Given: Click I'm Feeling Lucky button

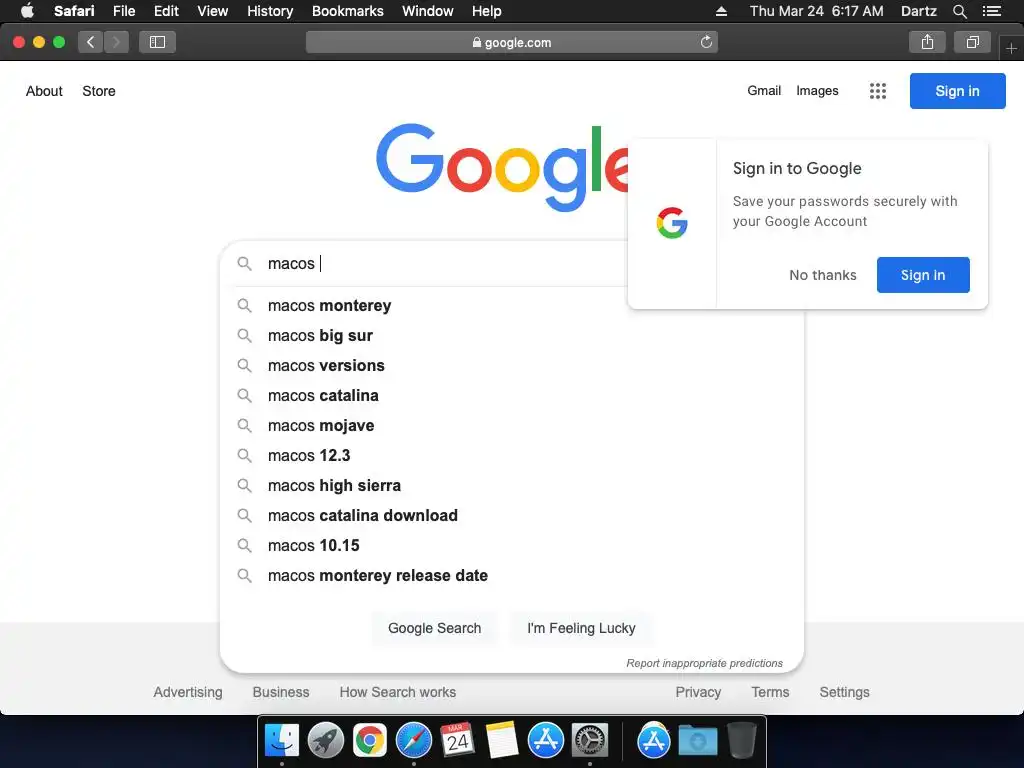Looking at the screenshot, I should (x=581, y=628).
